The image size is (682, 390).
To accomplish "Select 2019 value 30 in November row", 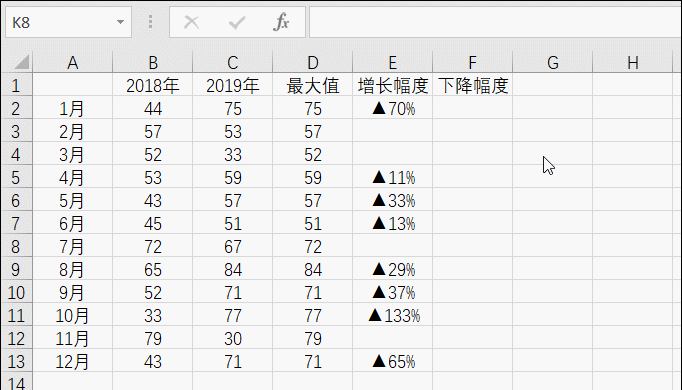I will coord(233,338).
